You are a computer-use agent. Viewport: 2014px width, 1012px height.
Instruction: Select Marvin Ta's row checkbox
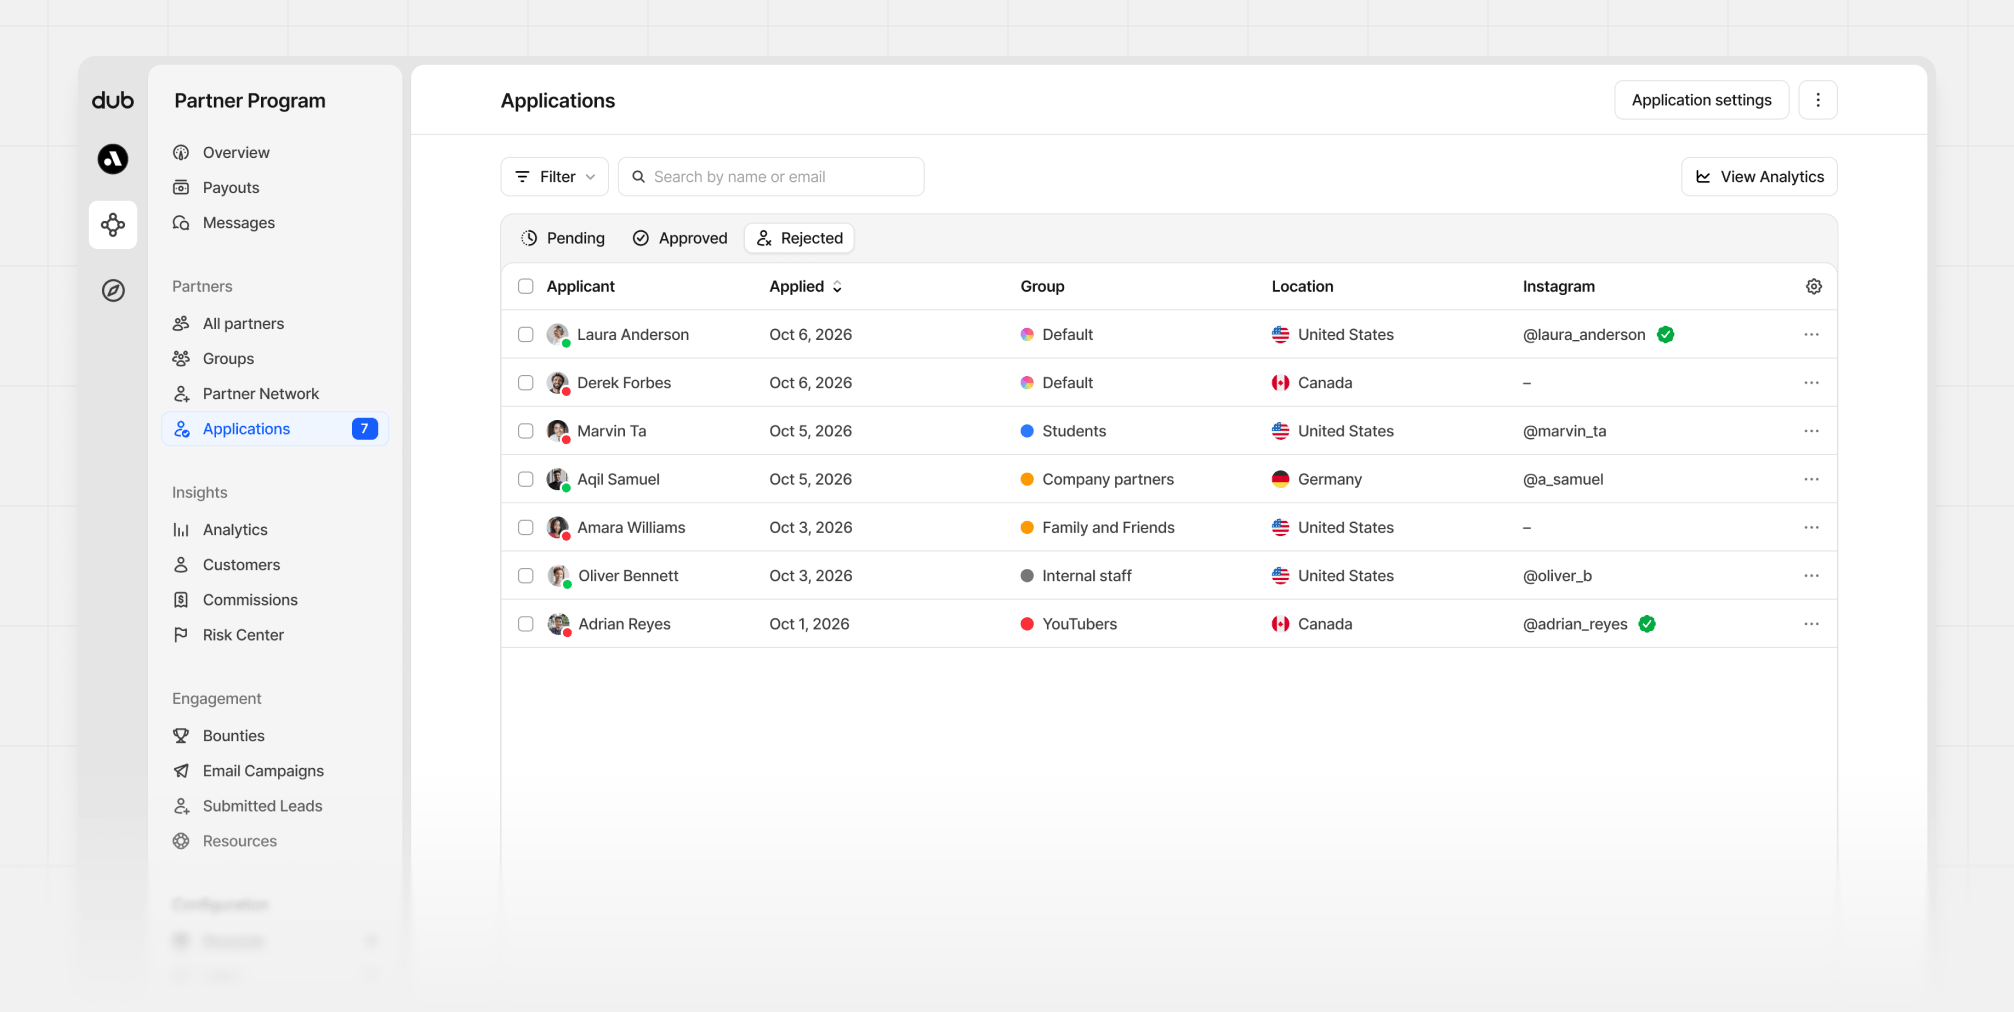(525, 431)
